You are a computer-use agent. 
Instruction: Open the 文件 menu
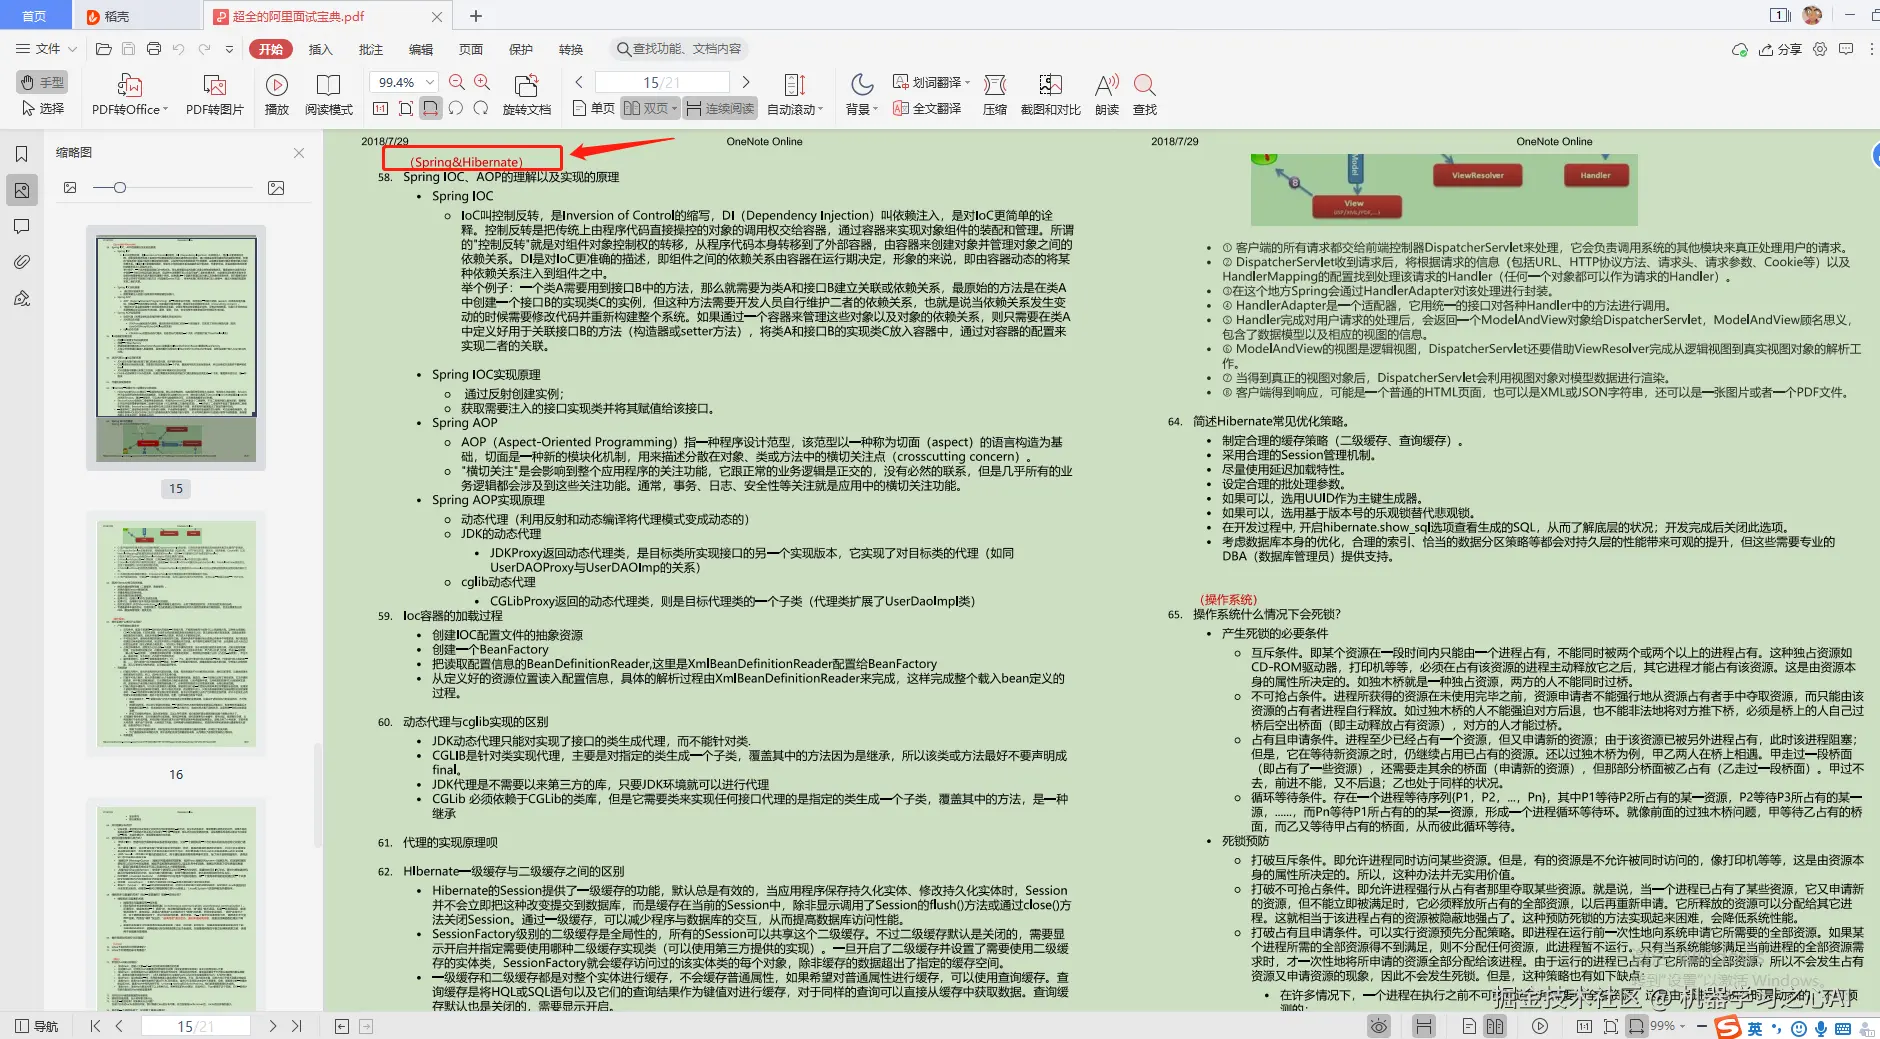pyautogui.click(x=45, y=48)
